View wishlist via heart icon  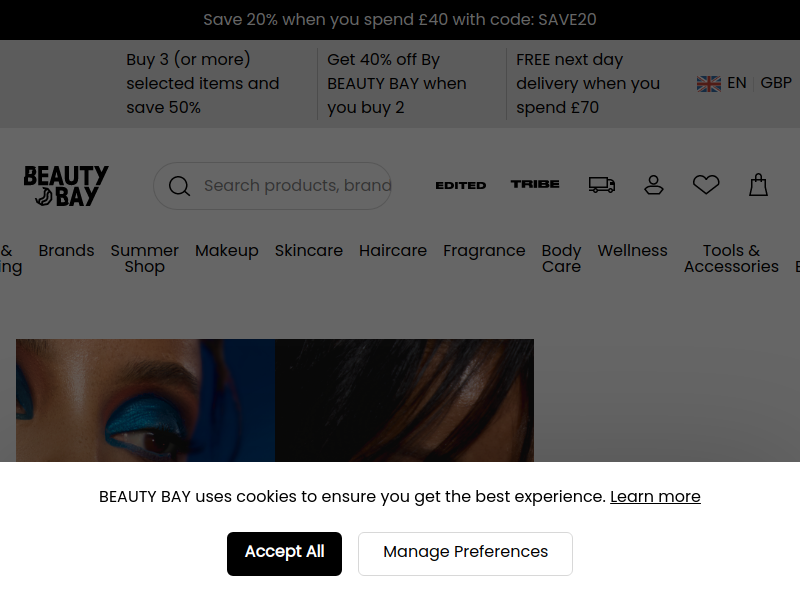pos(706,185)
